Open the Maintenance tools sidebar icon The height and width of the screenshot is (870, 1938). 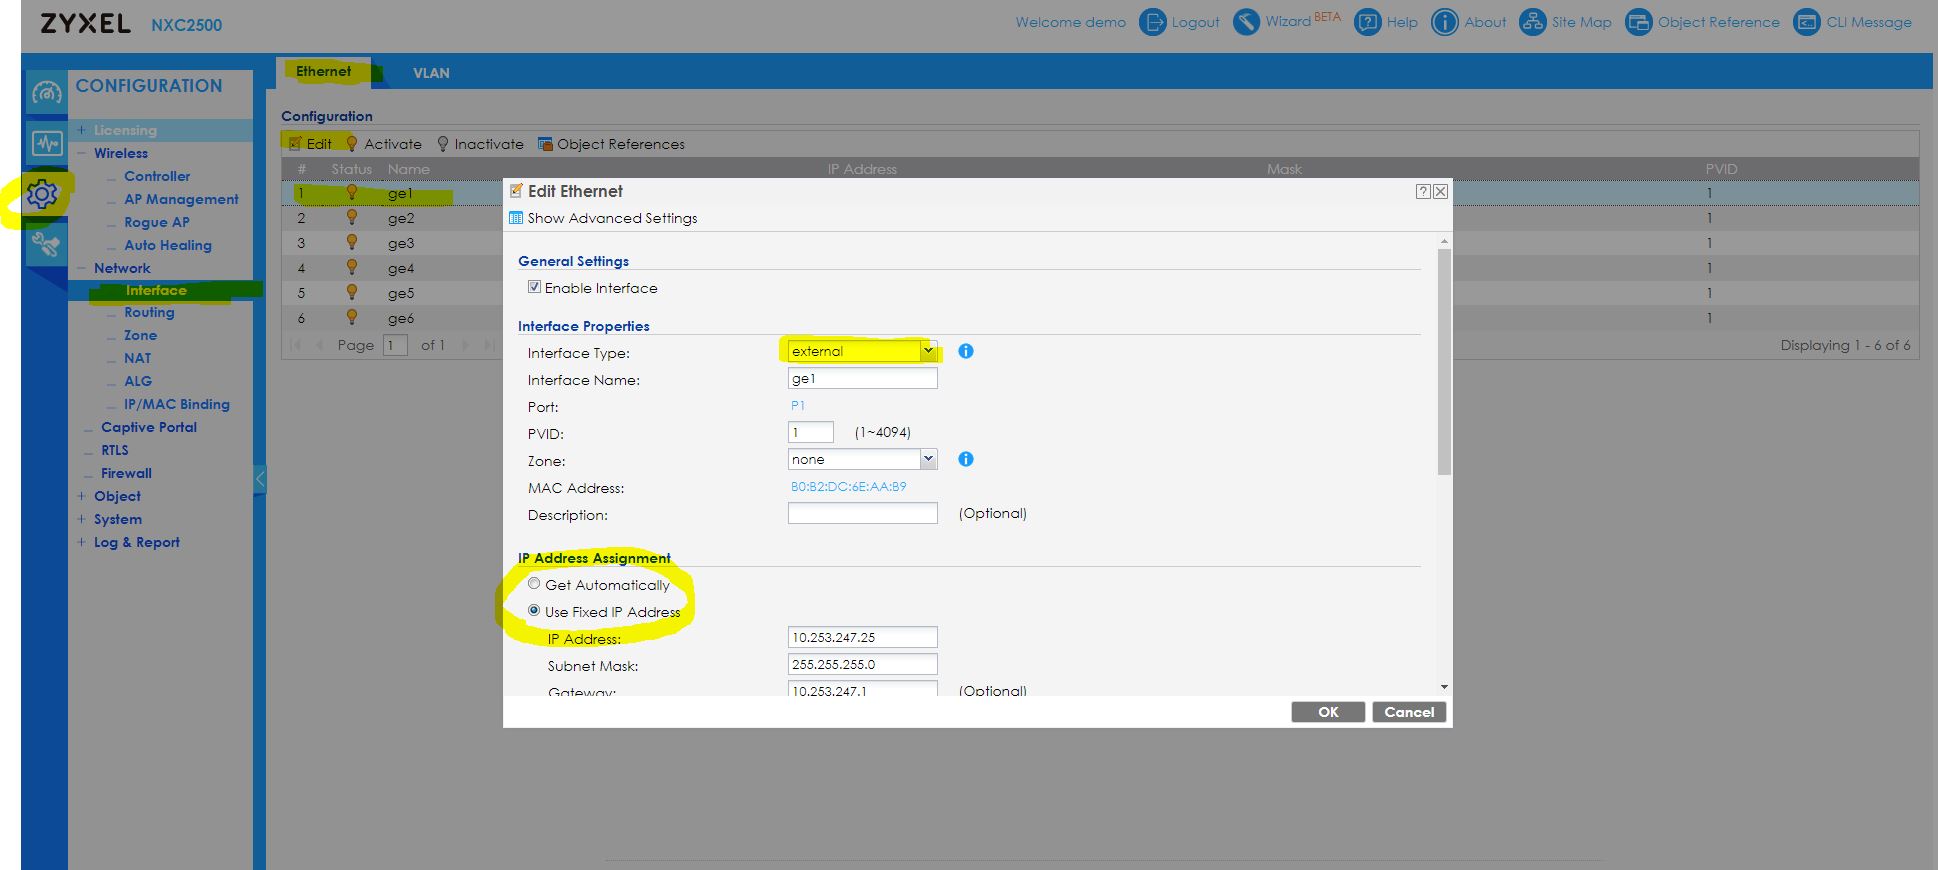tap(45, 244)
